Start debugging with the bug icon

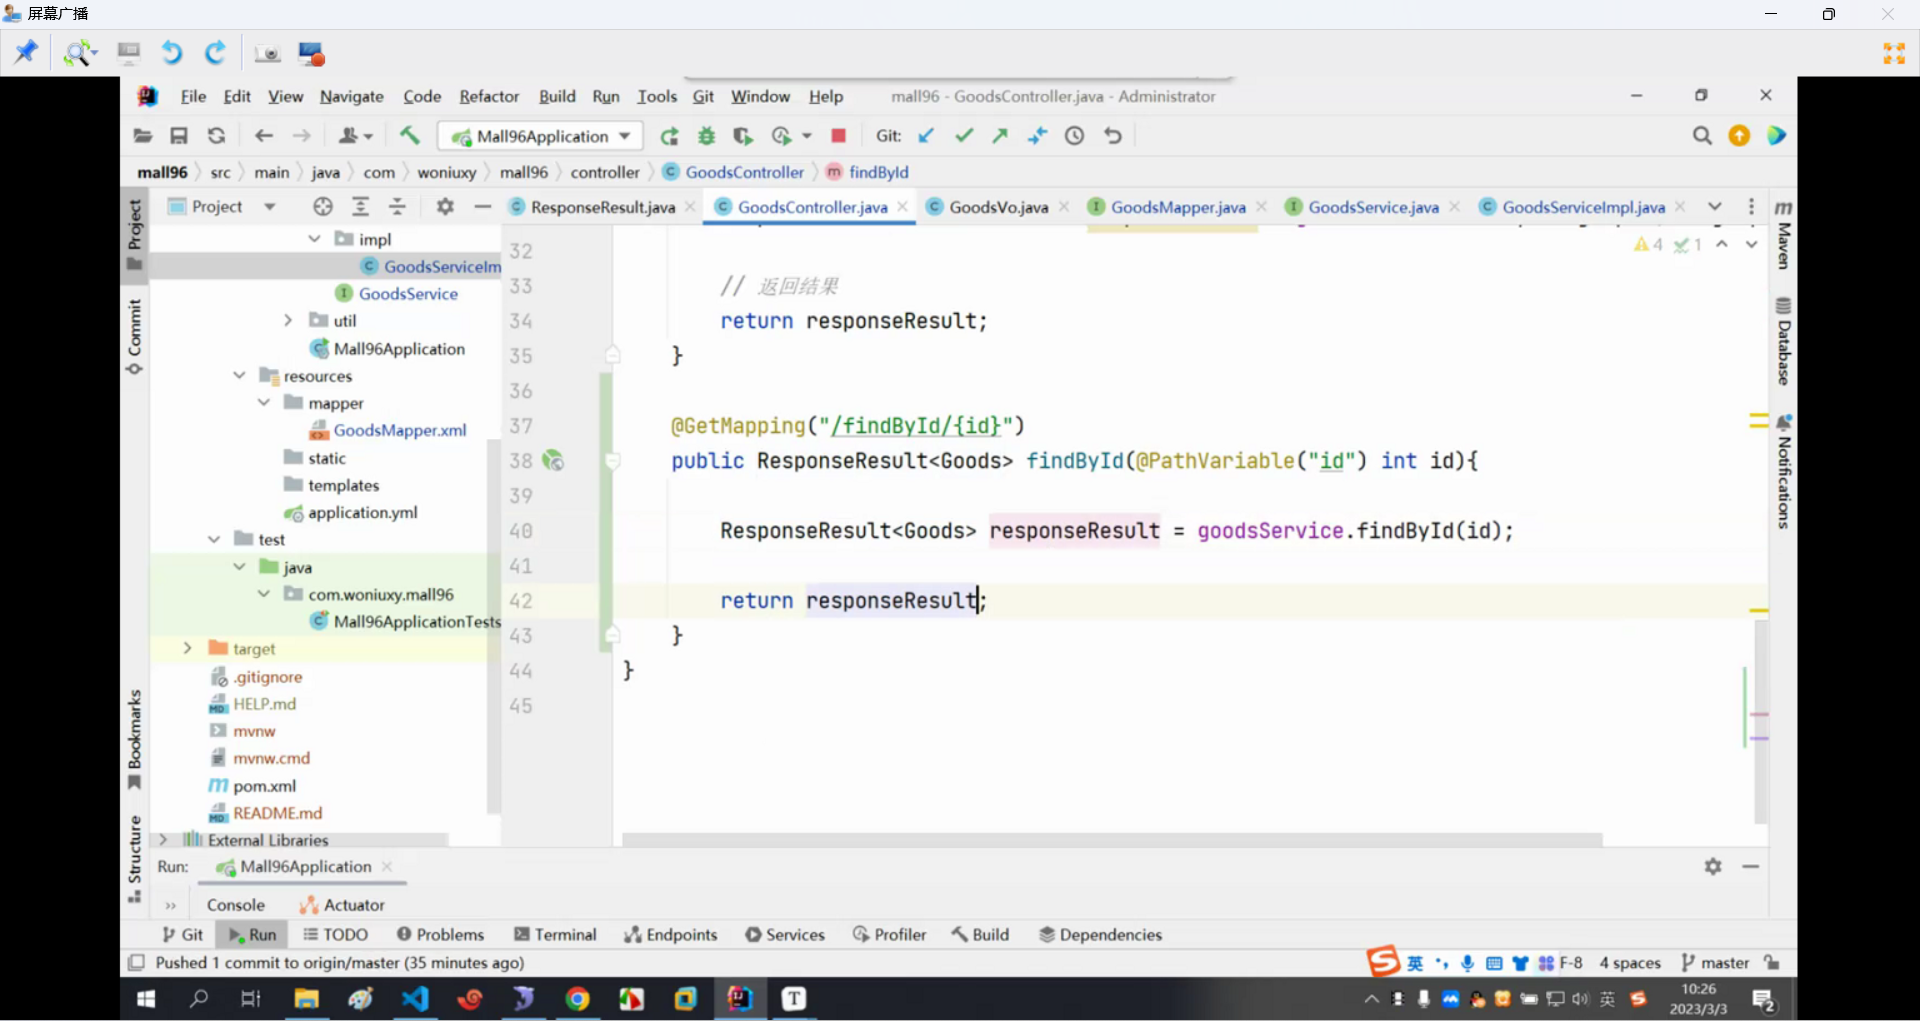point(706,136)
